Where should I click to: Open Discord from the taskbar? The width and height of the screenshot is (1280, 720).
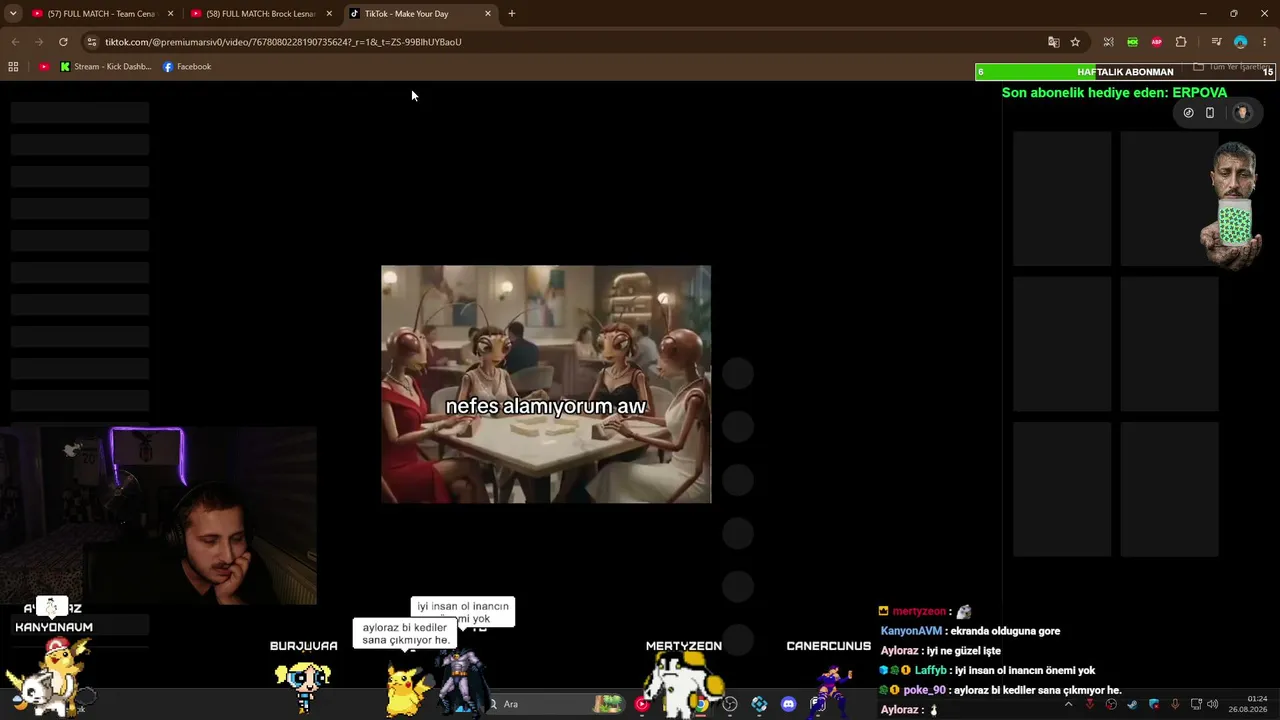tap(788, 704)
